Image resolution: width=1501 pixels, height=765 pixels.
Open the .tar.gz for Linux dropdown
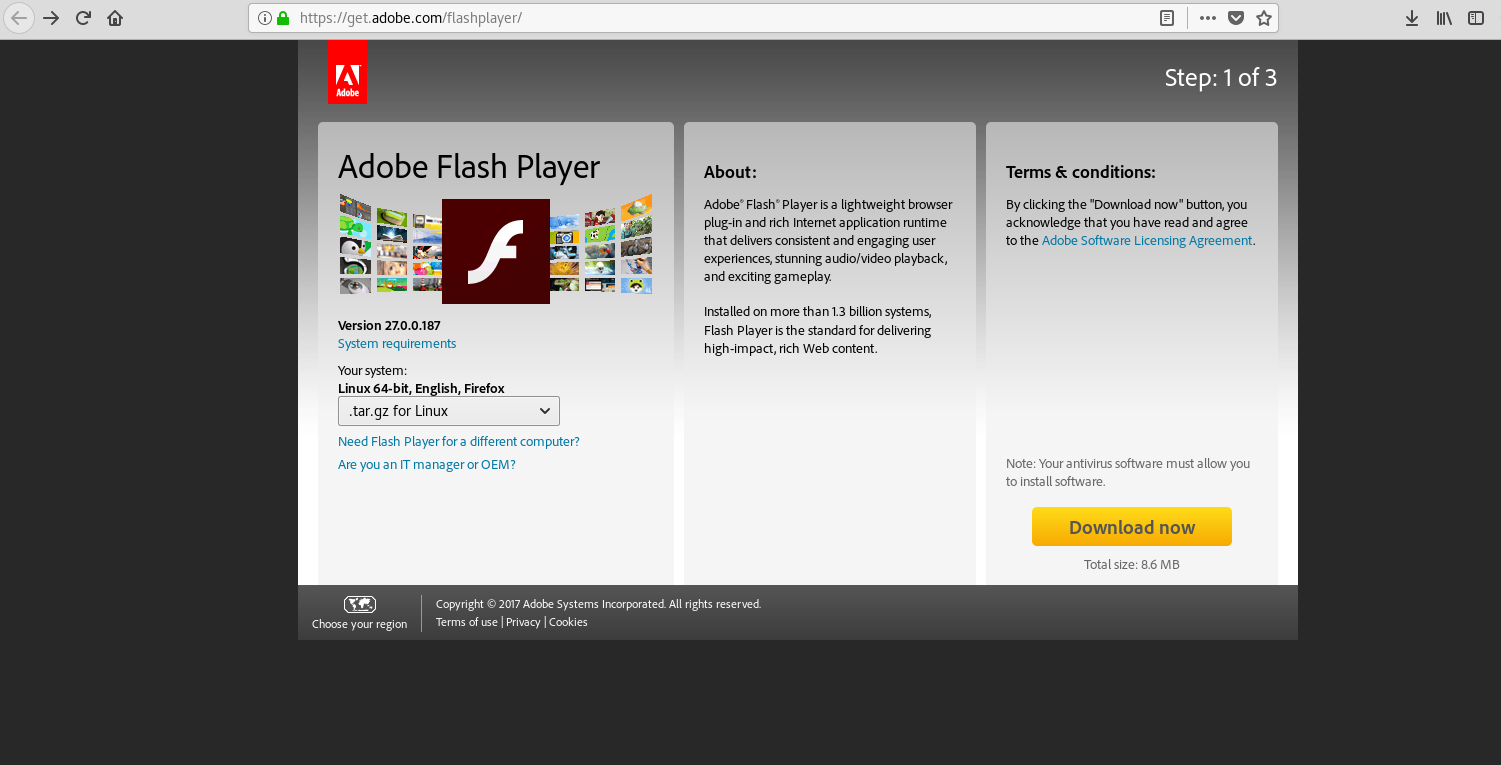point(449,411)
